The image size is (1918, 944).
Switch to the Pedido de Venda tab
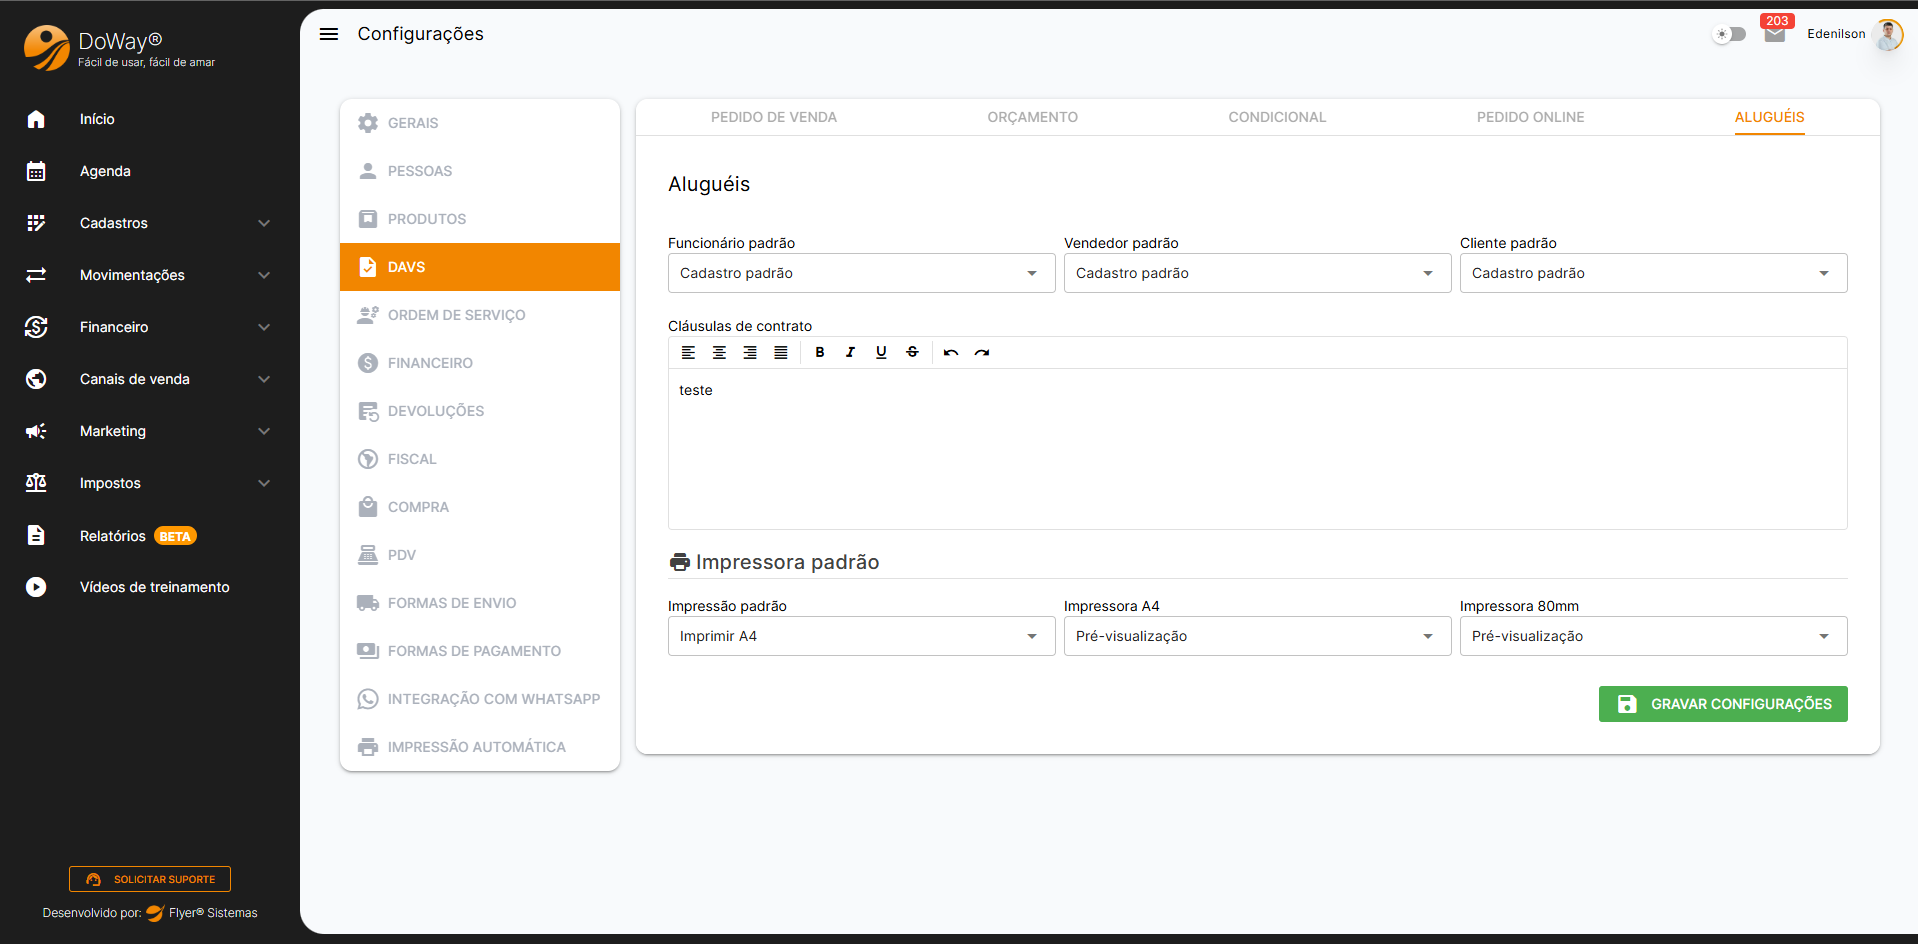[774, 117]
